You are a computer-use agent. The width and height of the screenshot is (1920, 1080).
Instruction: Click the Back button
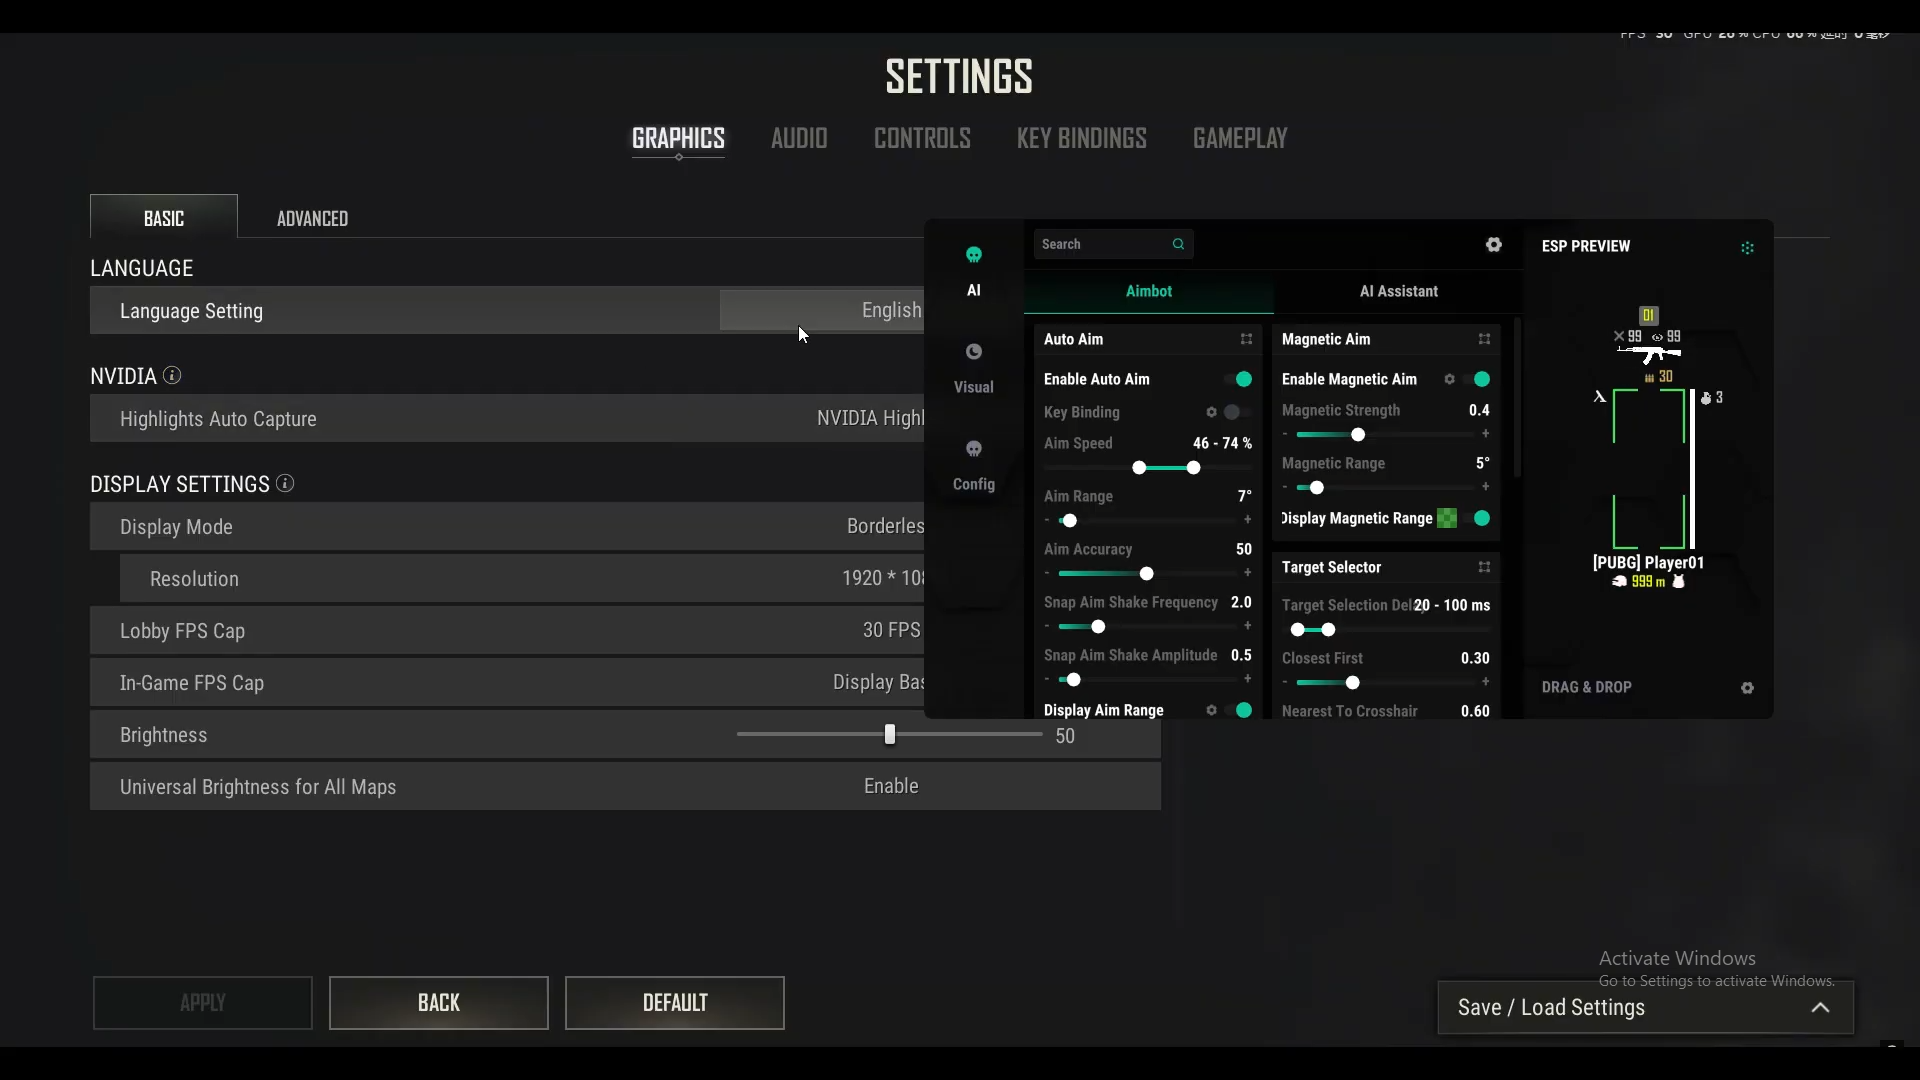pyautogui.click(x=438, y=1003)
